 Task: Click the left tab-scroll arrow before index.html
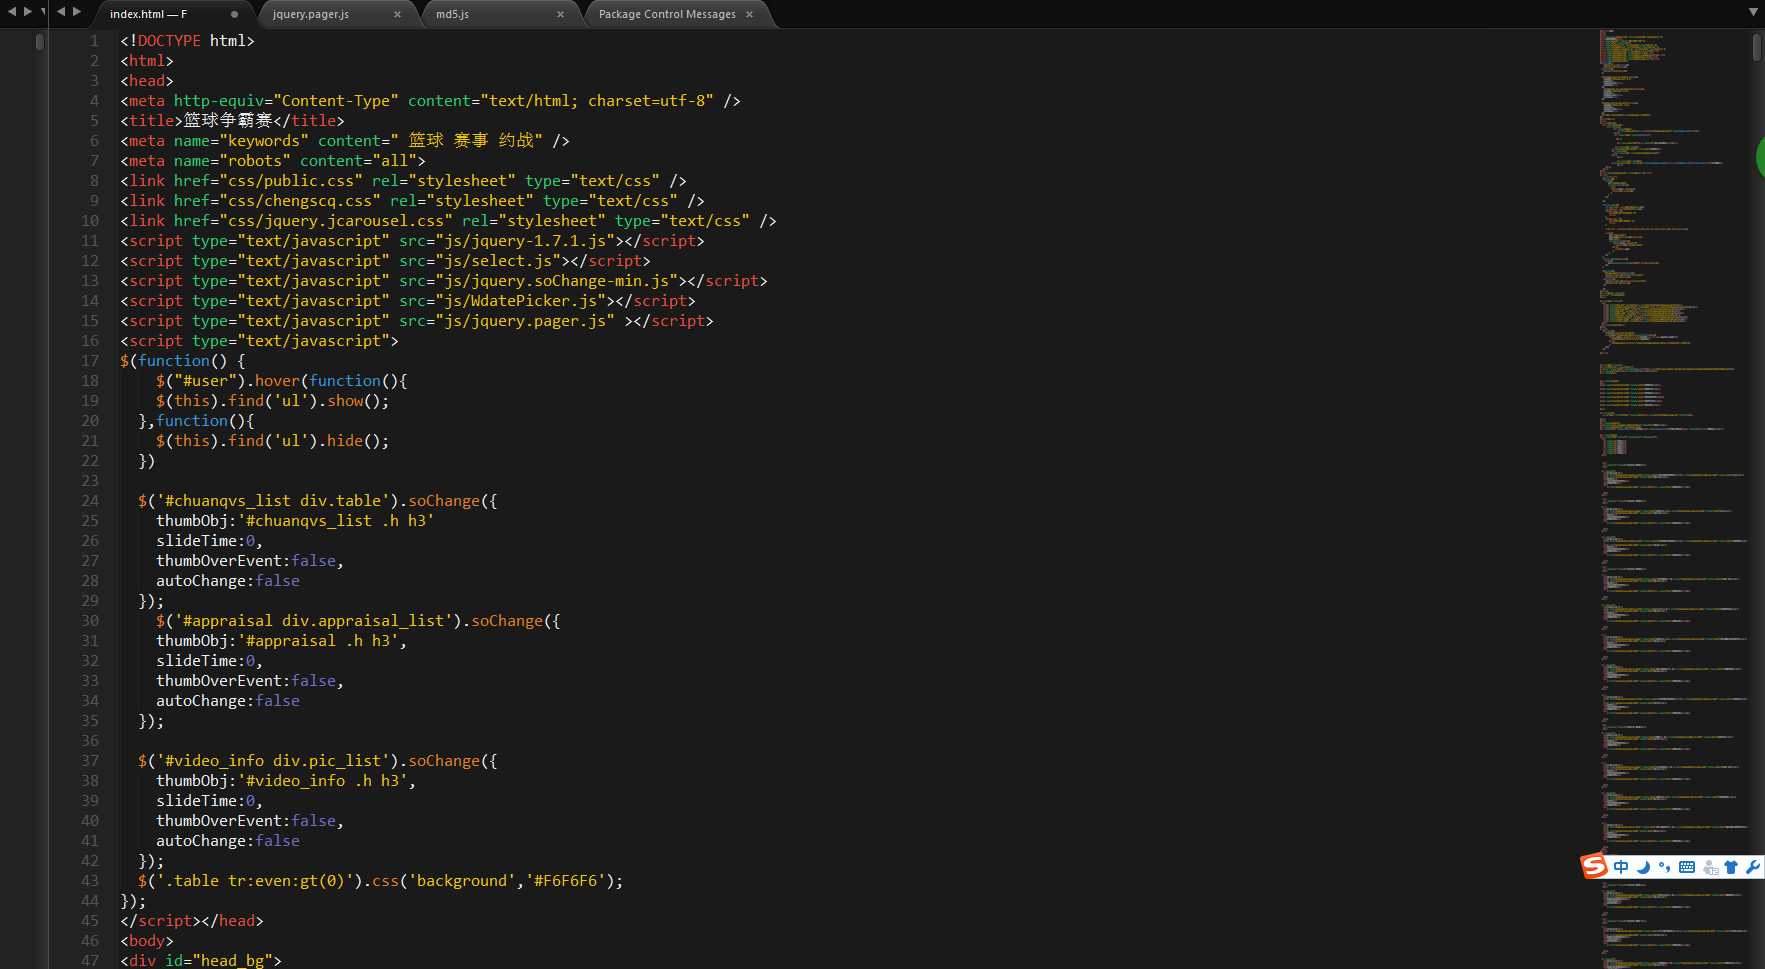[61, 11]
